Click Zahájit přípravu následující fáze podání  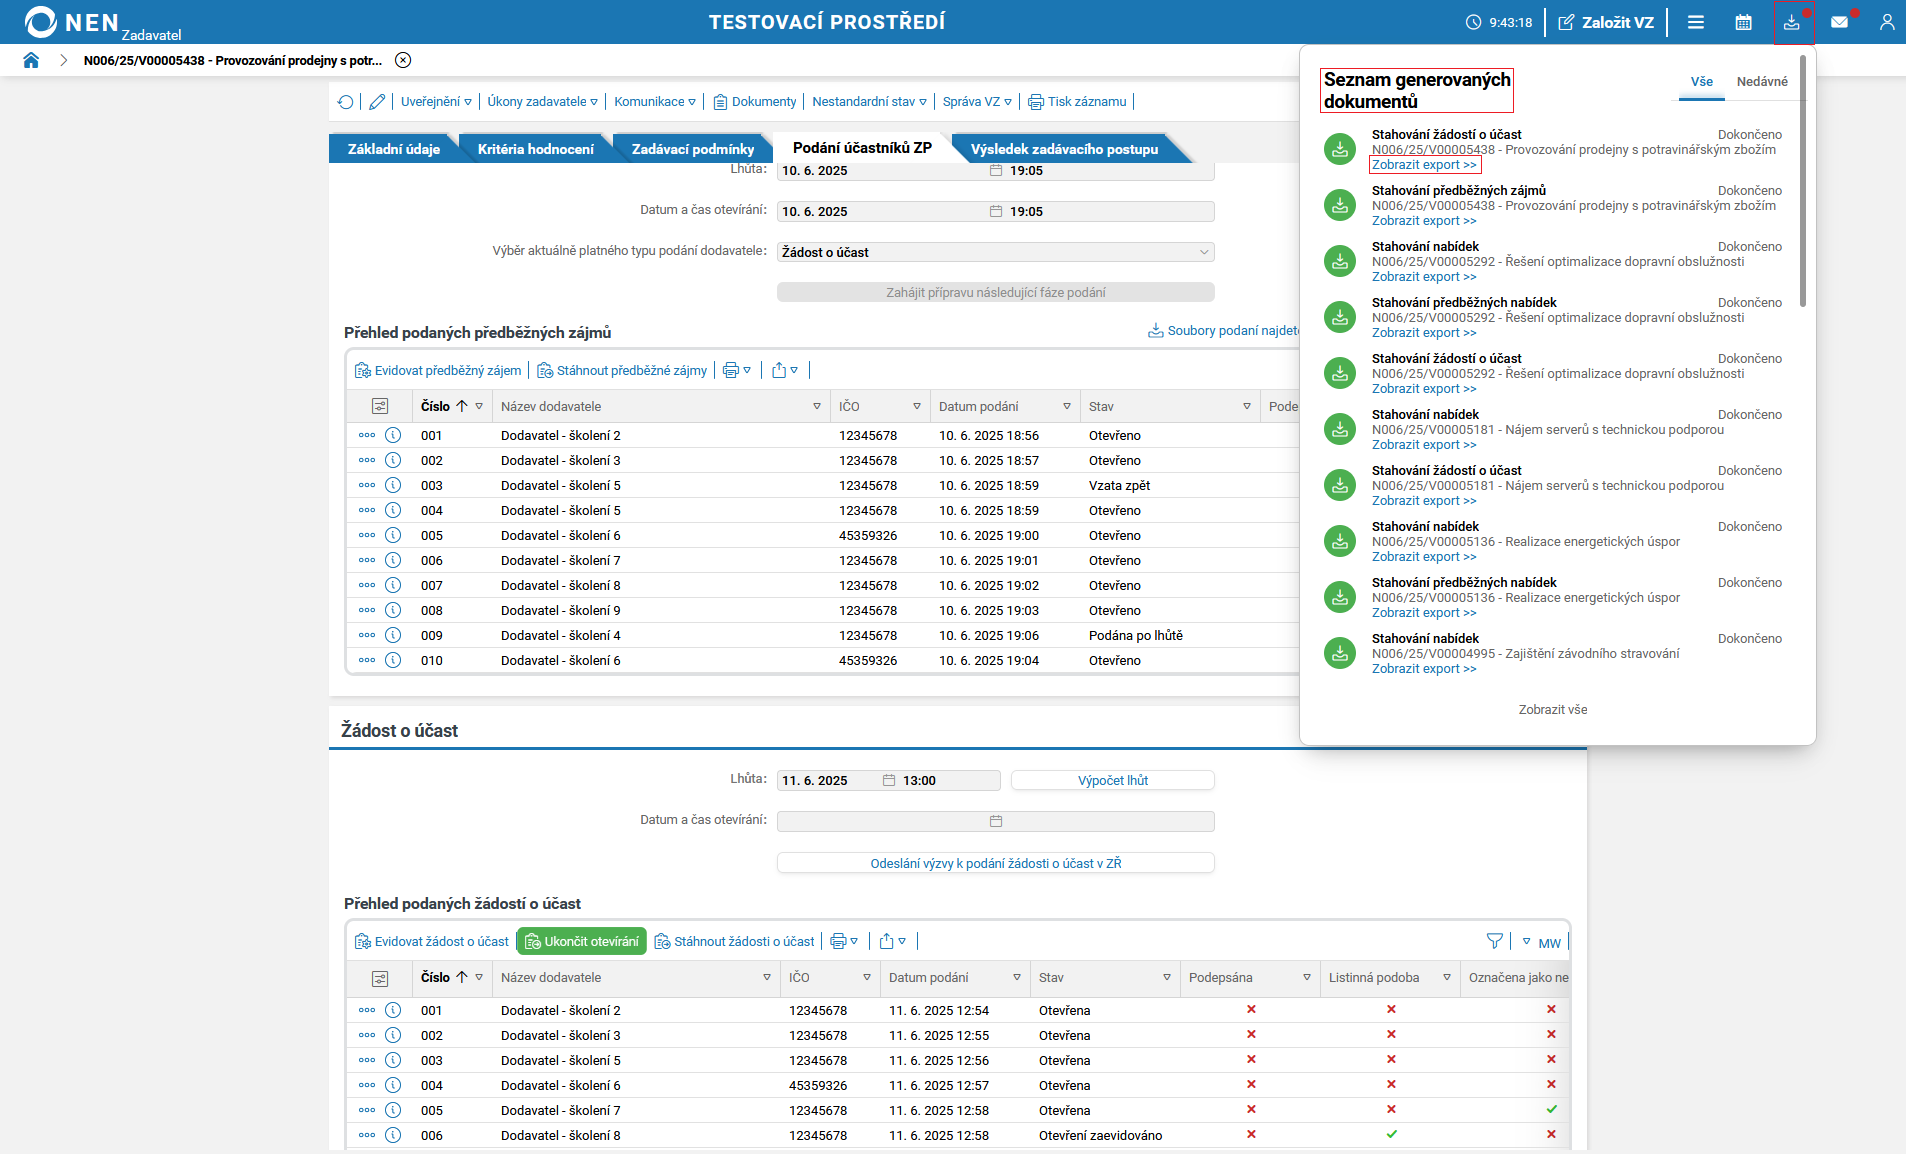click(x=996, y=293)
